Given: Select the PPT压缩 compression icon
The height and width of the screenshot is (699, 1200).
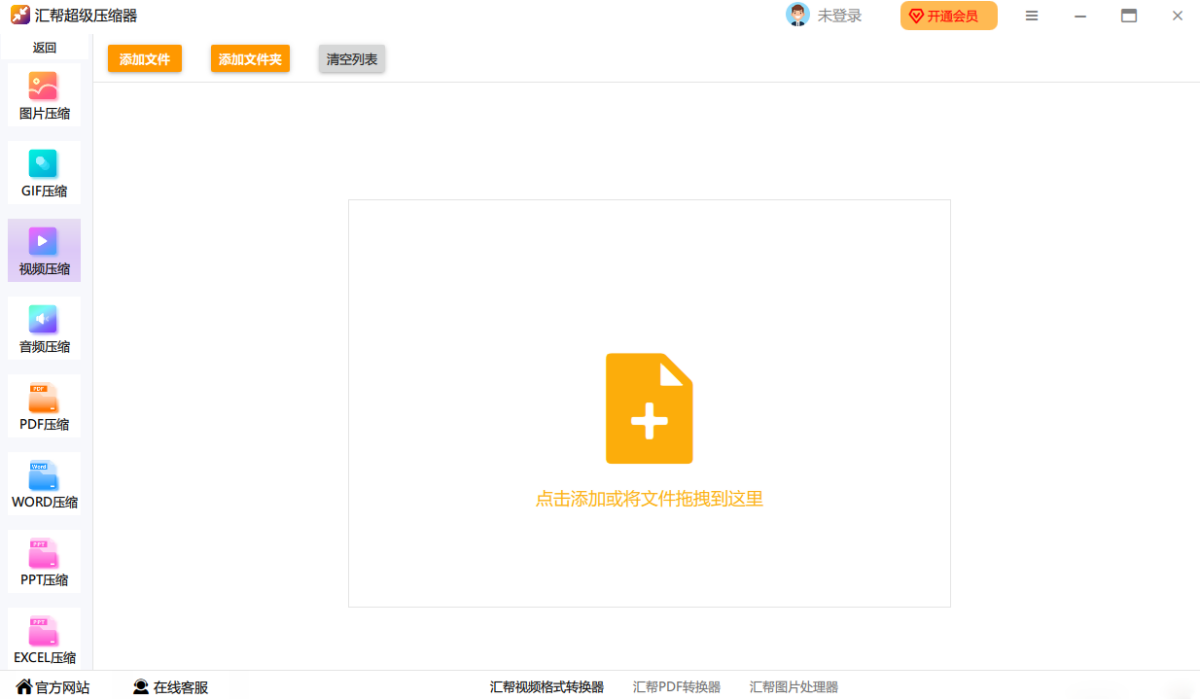Looking at the screenshot, I should 43,553.
